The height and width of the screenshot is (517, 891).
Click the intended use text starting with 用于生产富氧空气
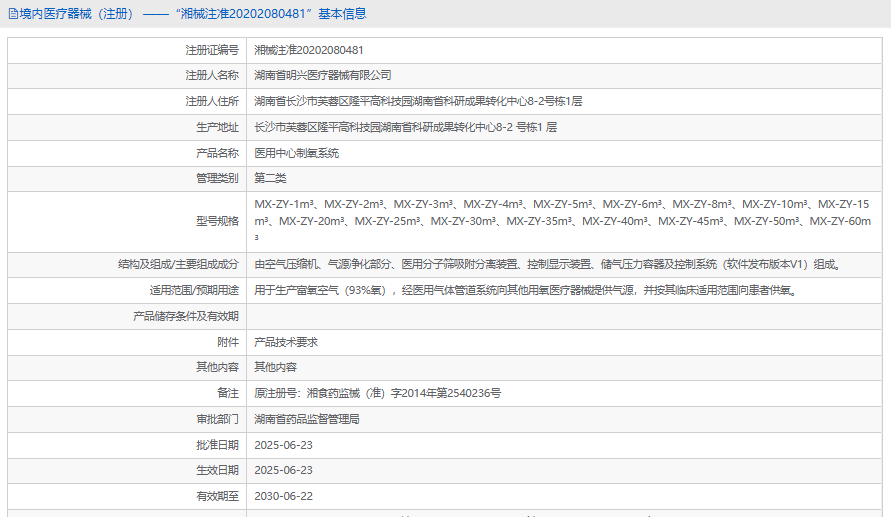click(527, 290)
